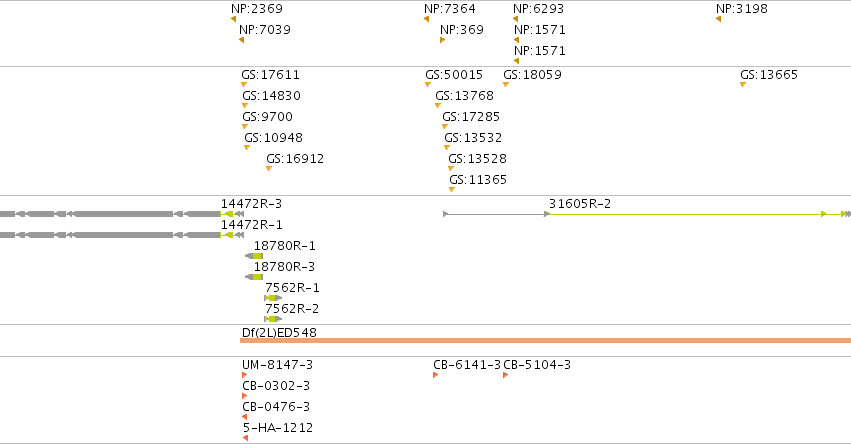Select the 7562R-2 gene glyph
Screen dimensions: 851x444
pos(273,319)
